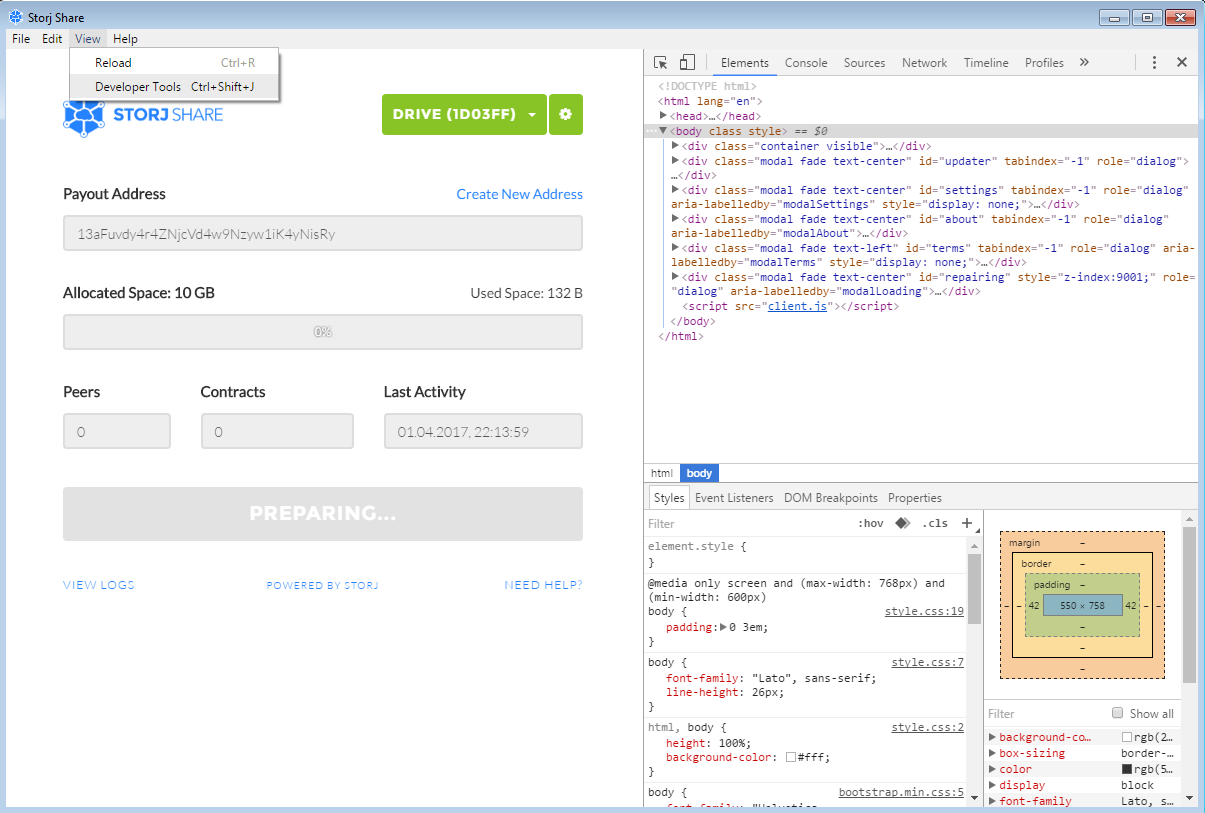
Task: Open the Help menu
Action: 125,39
